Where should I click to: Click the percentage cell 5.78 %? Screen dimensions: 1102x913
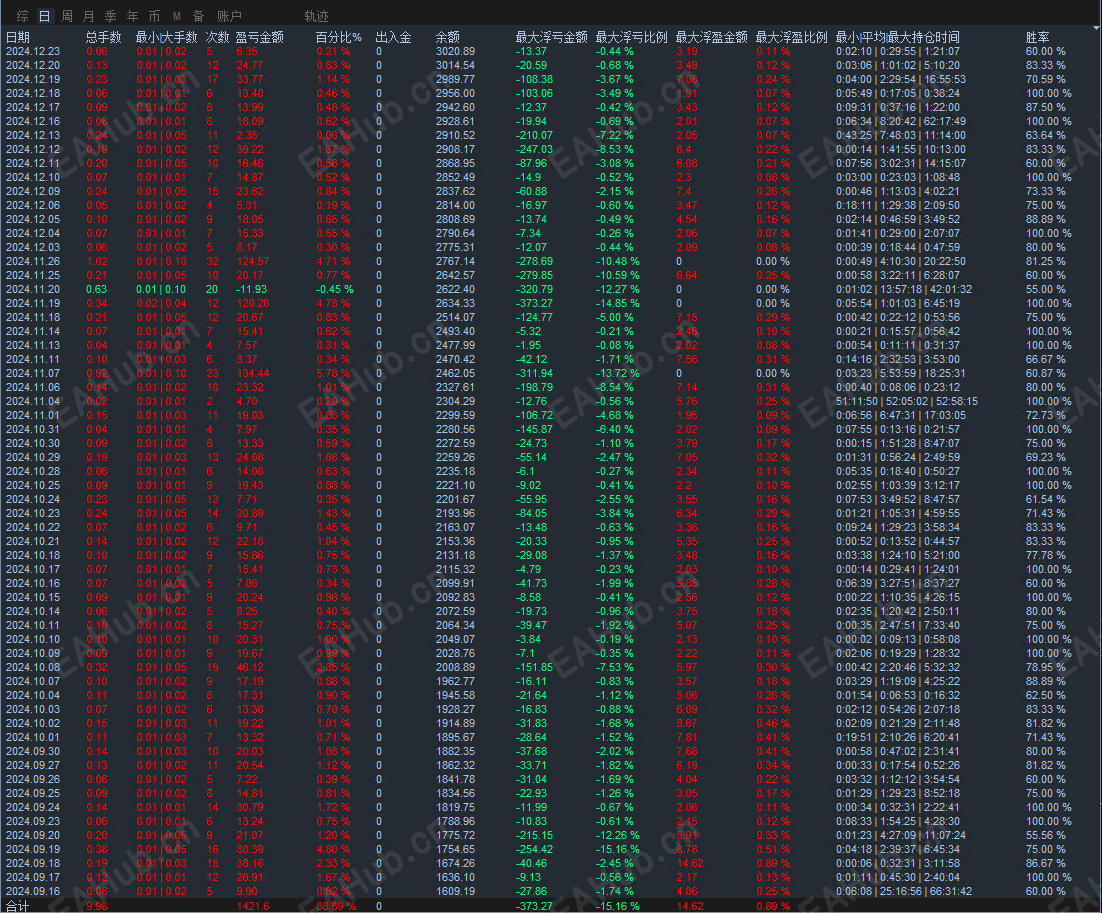(x=333, y=373)
